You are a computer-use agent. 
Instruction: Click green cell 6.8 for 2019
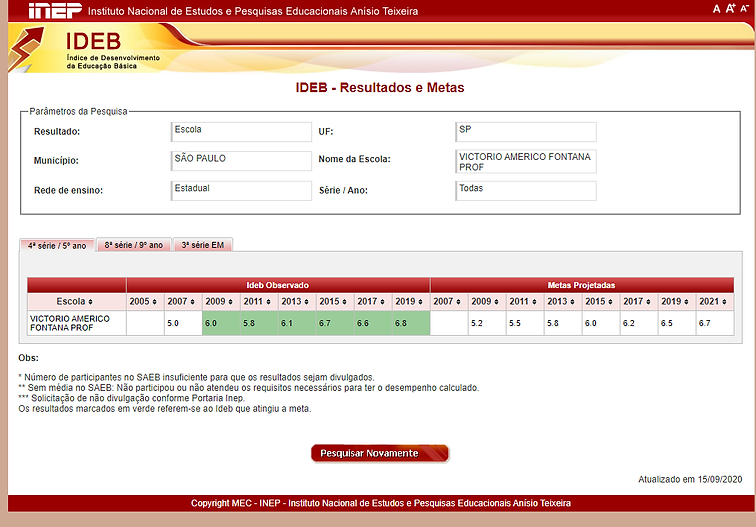tap(411, 323)
